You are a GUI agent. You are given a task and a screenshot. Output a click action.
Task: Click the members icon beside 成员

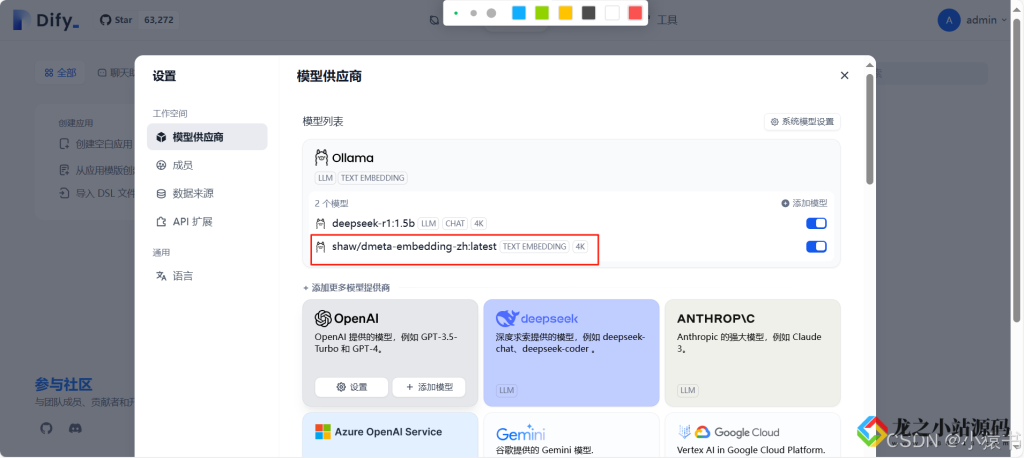pos(161,165)
